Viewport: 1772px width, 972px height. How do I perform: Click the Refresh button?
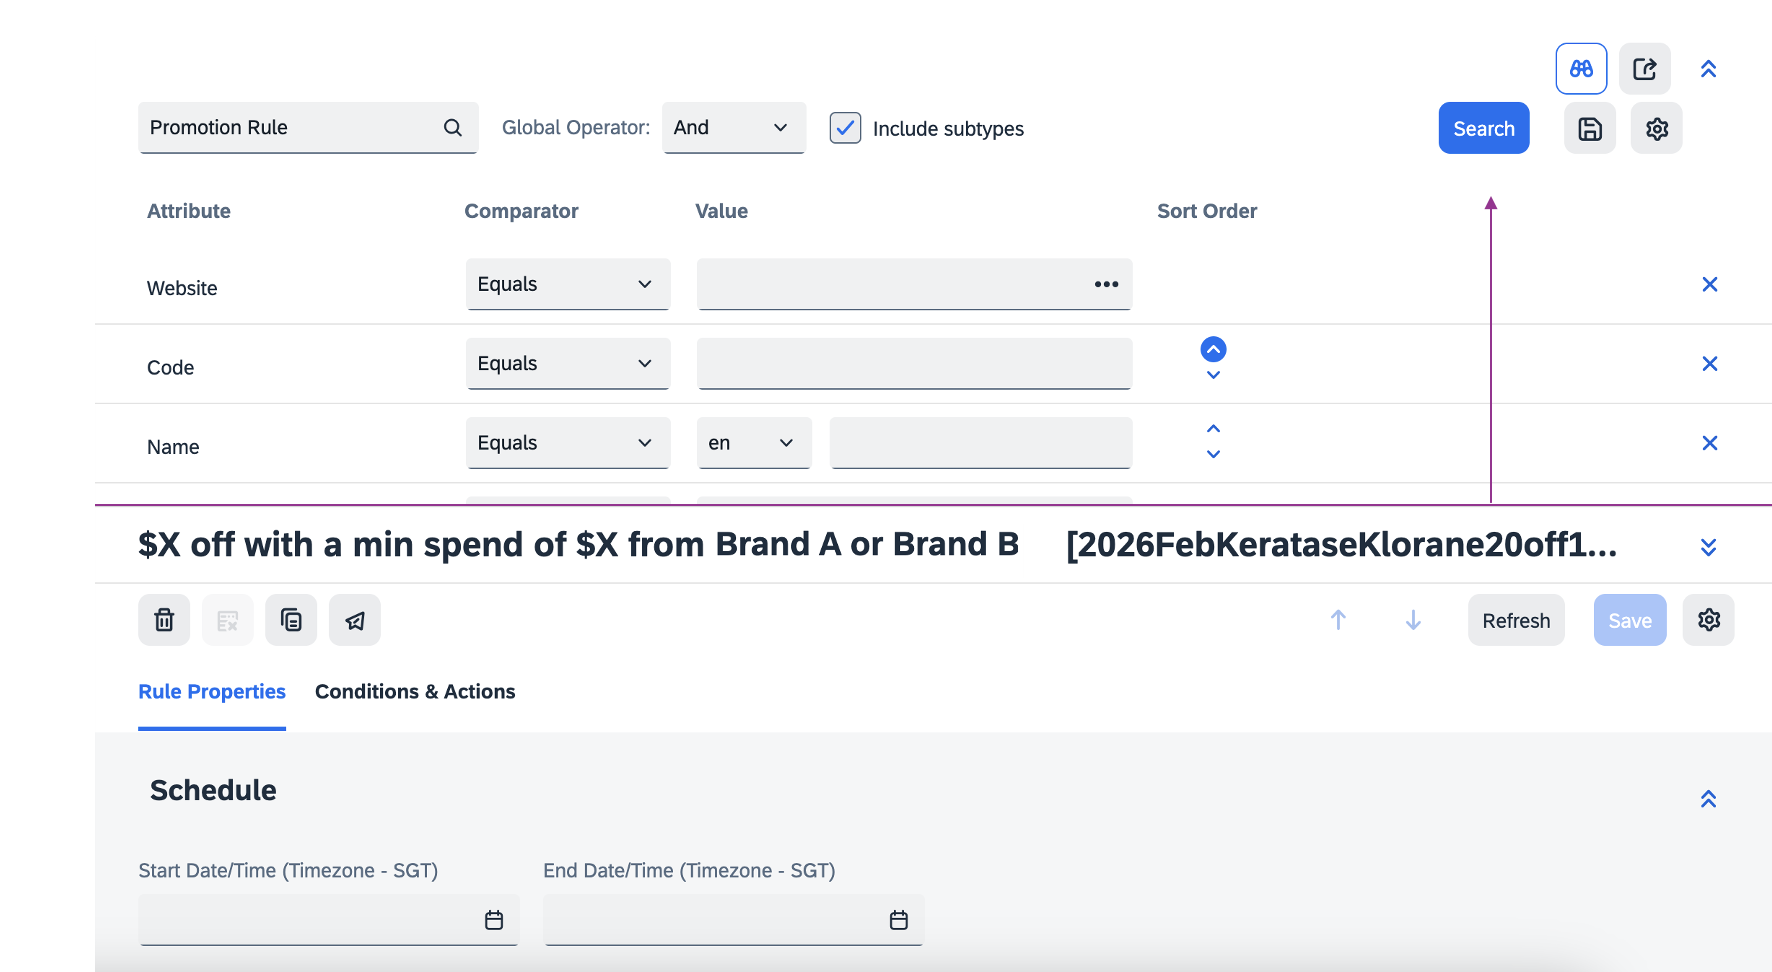pos(1516,621)
